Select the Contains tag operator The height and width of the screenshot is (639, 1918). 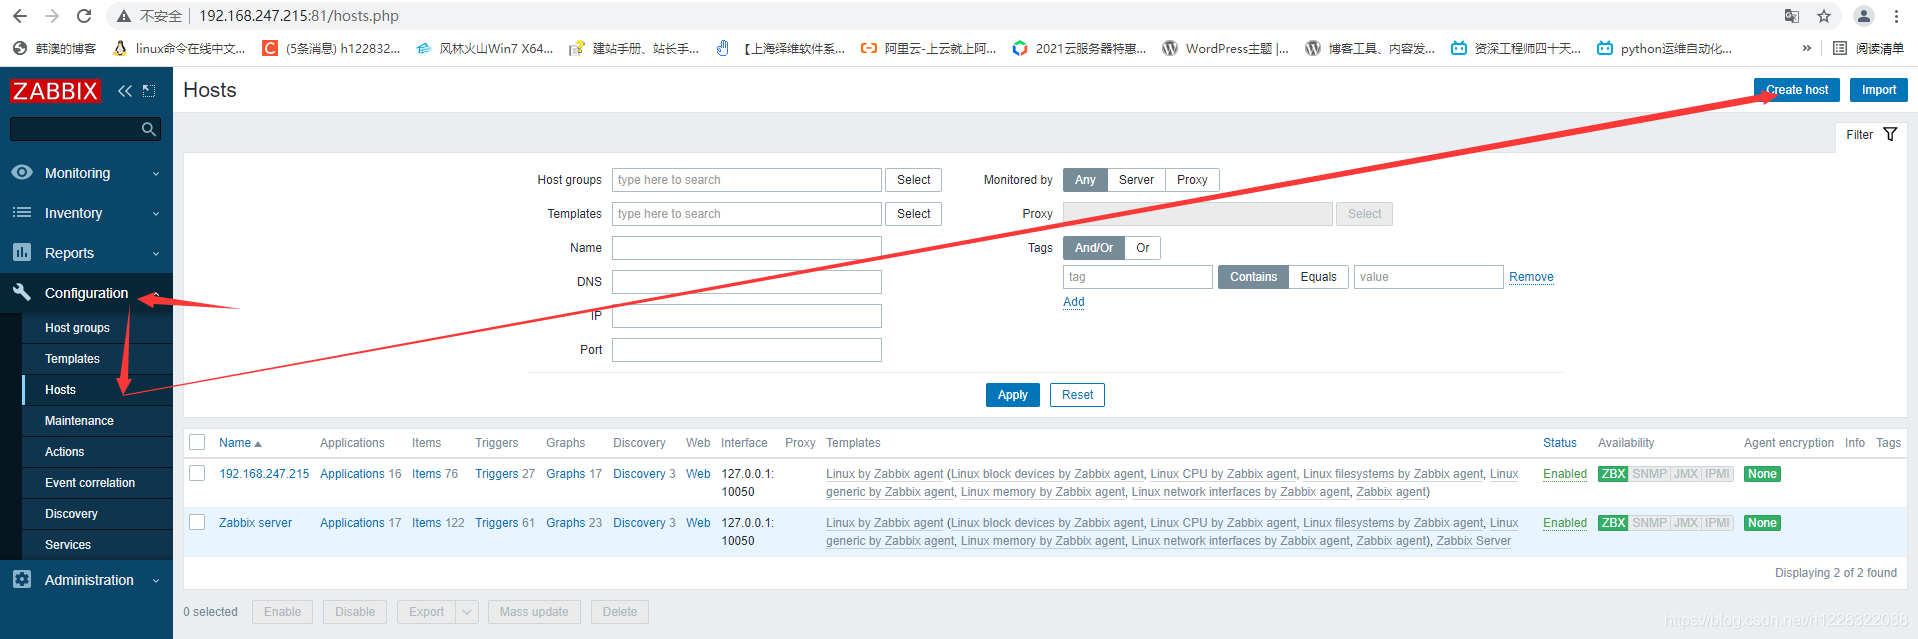pyautogui.click(x=1253, y=277)
